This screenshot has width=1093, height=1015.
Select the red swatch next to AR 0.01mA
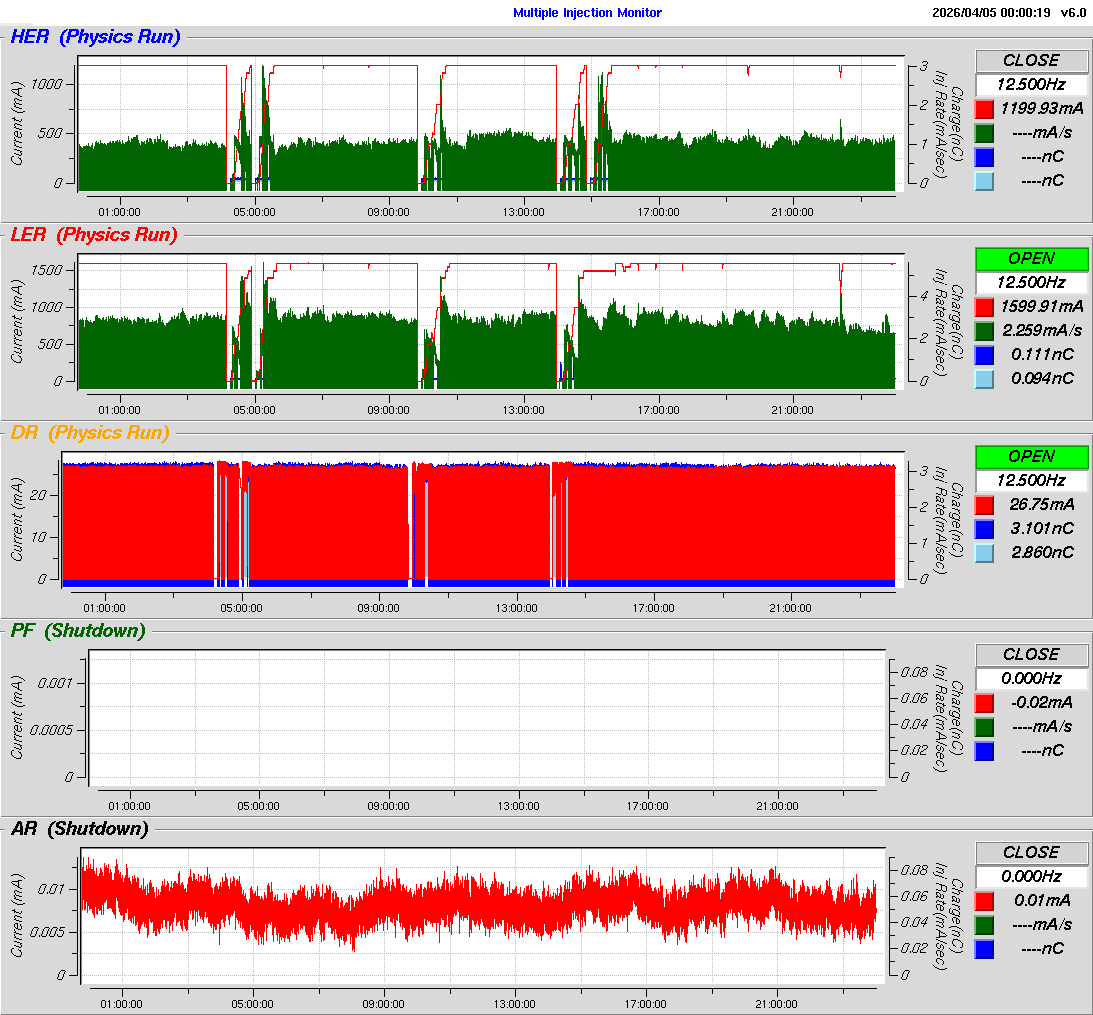(984, 900)
